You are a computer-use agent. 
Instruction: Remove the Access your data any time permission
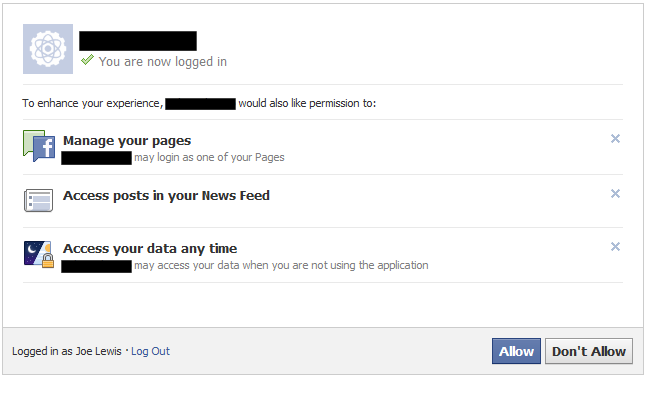pos(615,247)
